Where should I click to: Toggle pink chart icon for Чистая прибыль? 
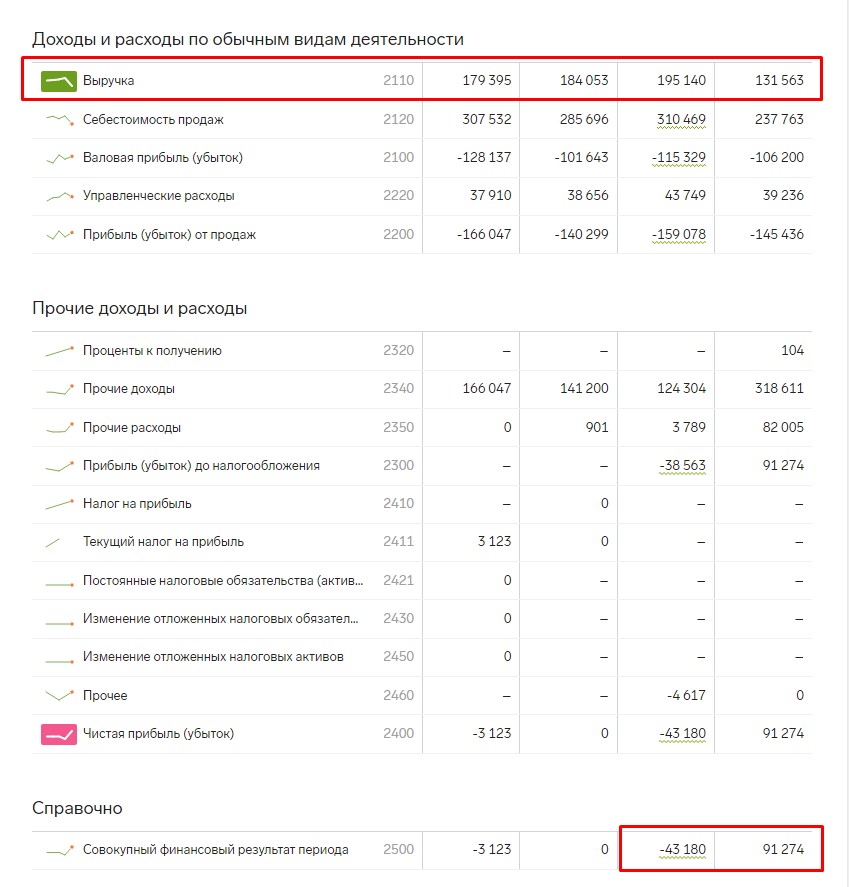click(59, 734)
